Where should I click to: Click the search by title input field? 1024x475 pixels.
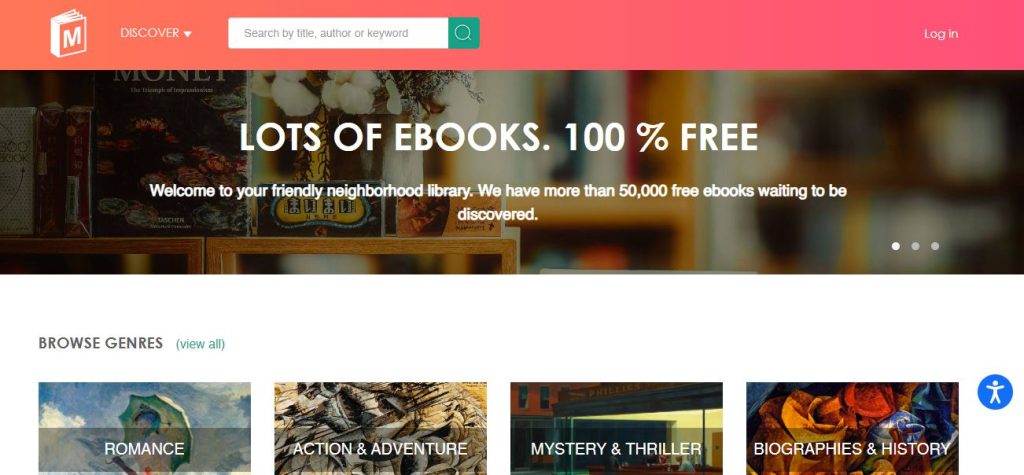[338, 33]
